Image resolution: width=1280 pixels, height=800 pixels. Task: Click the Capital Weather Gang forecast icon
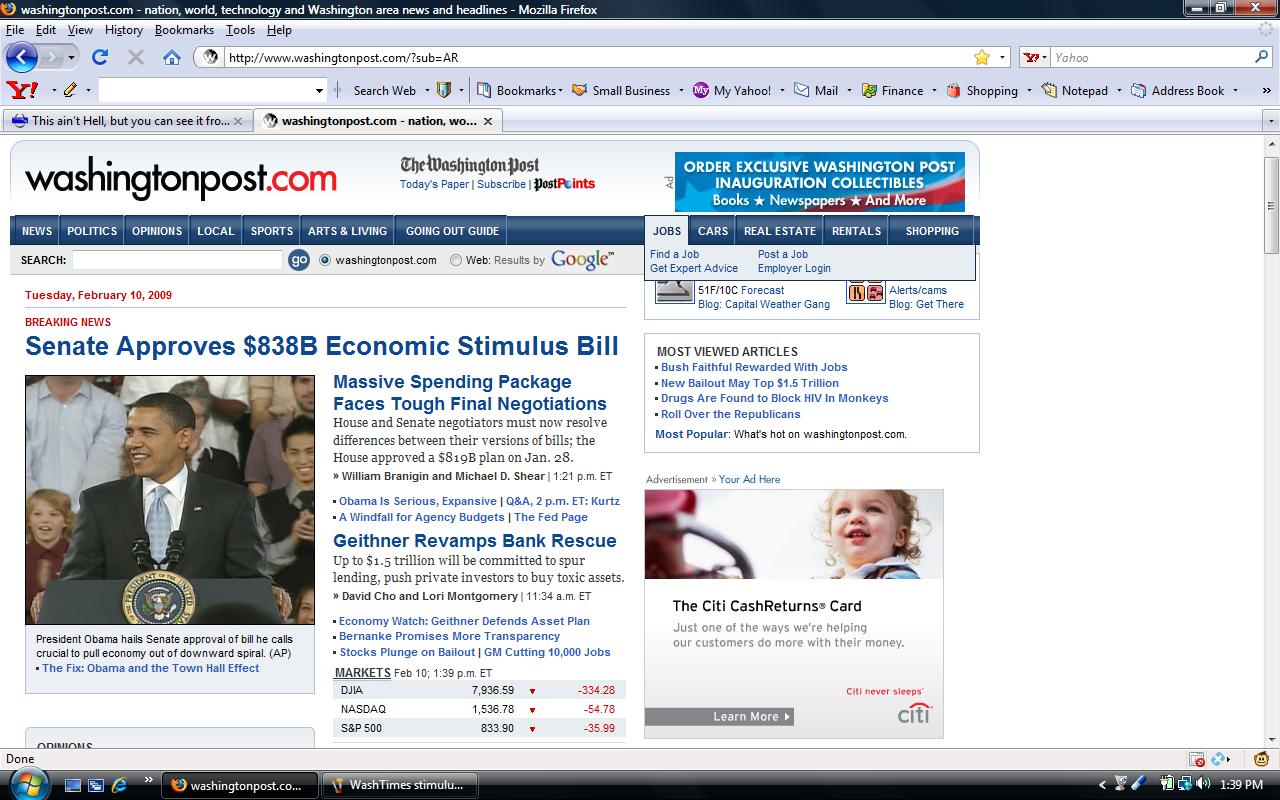pos(673,291)
